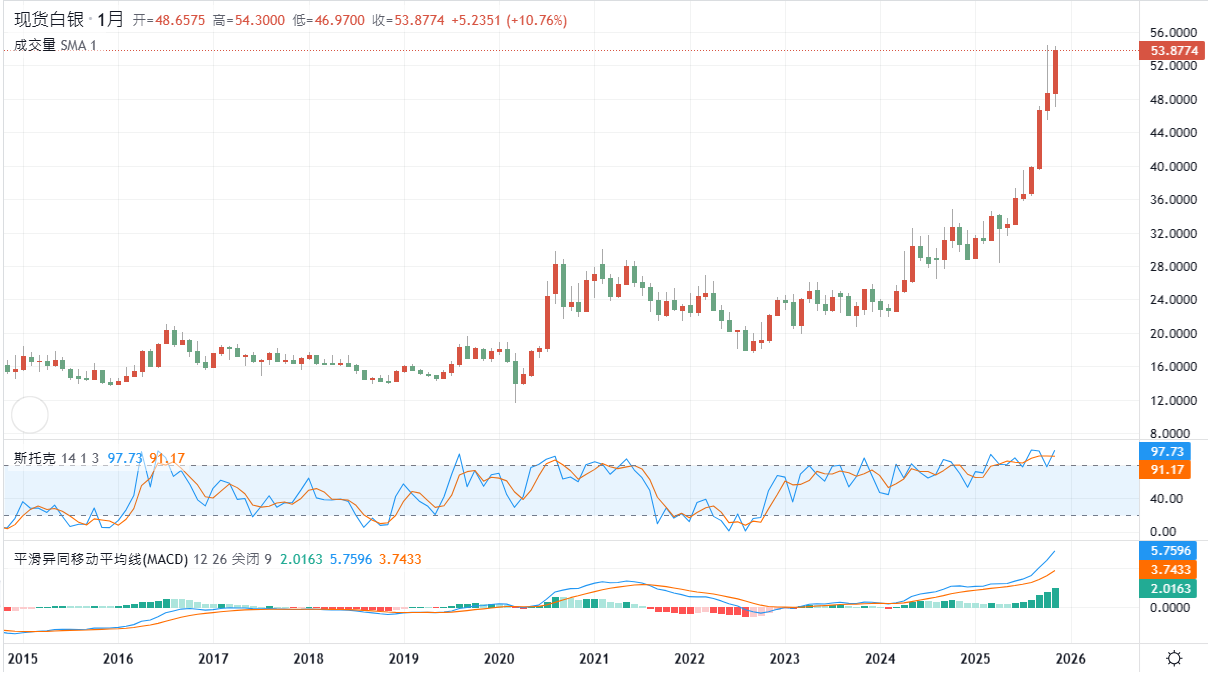Click the blue 97.73 axis value tag

click(1169, 452)
